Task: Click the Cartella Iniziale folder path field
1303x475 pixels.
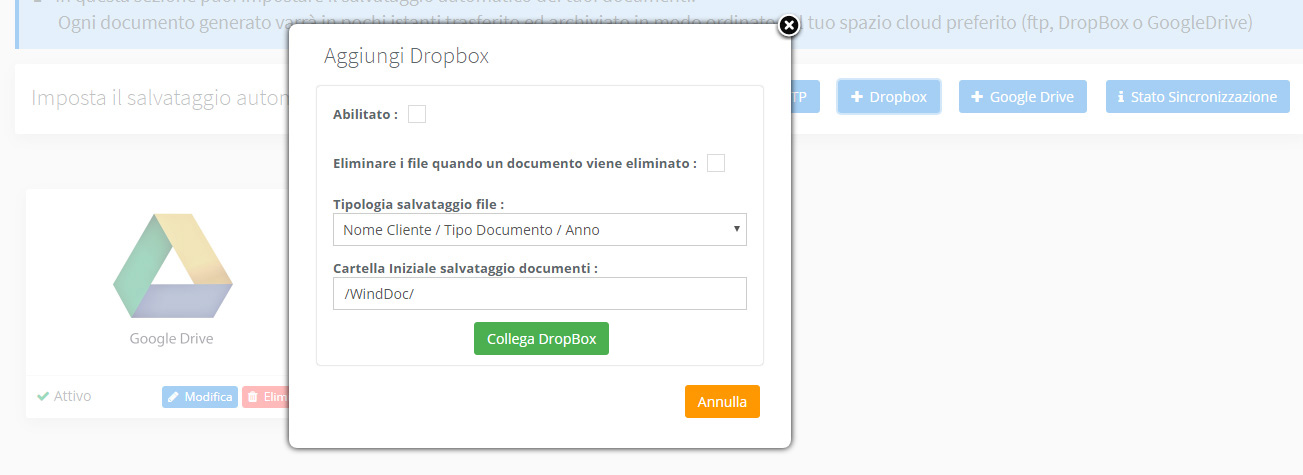Action: pos(540,293)
